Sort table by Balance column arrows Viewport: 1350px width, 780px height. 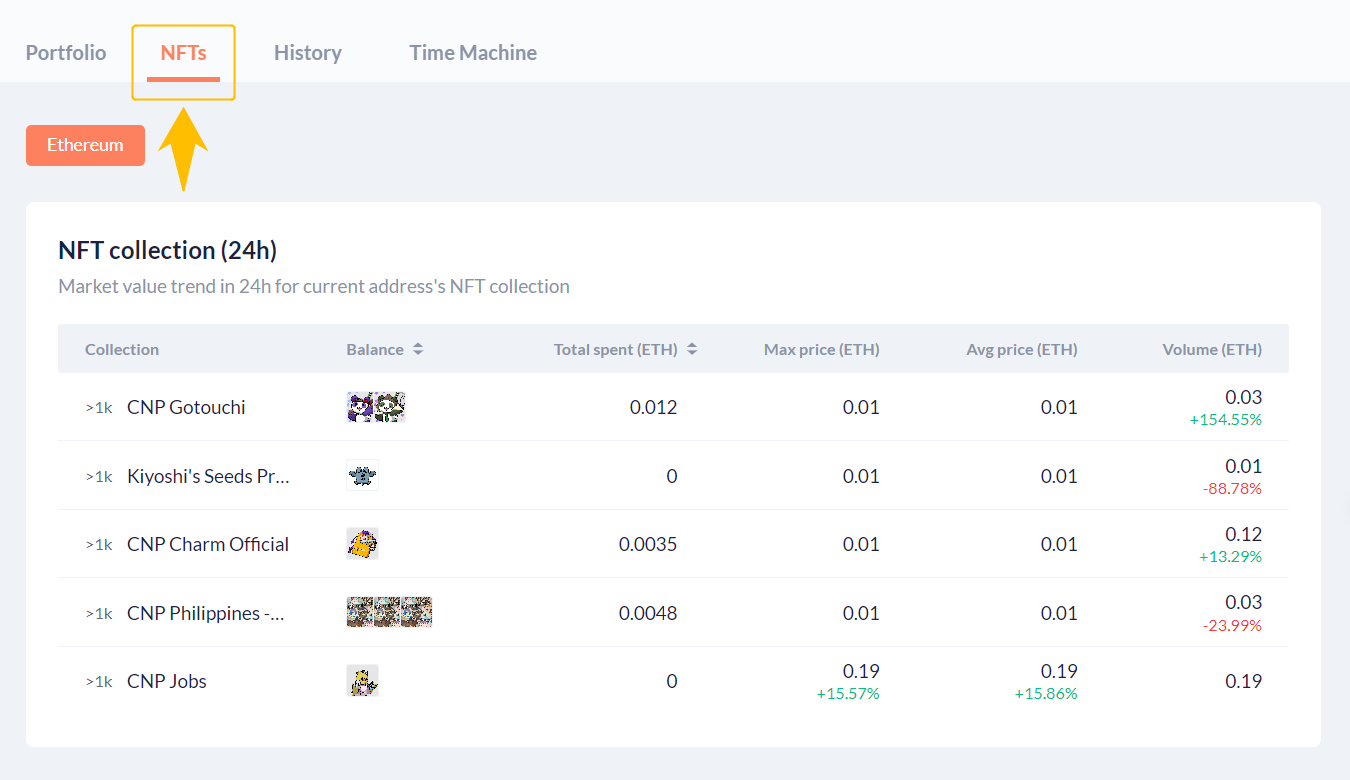point(418,349)
